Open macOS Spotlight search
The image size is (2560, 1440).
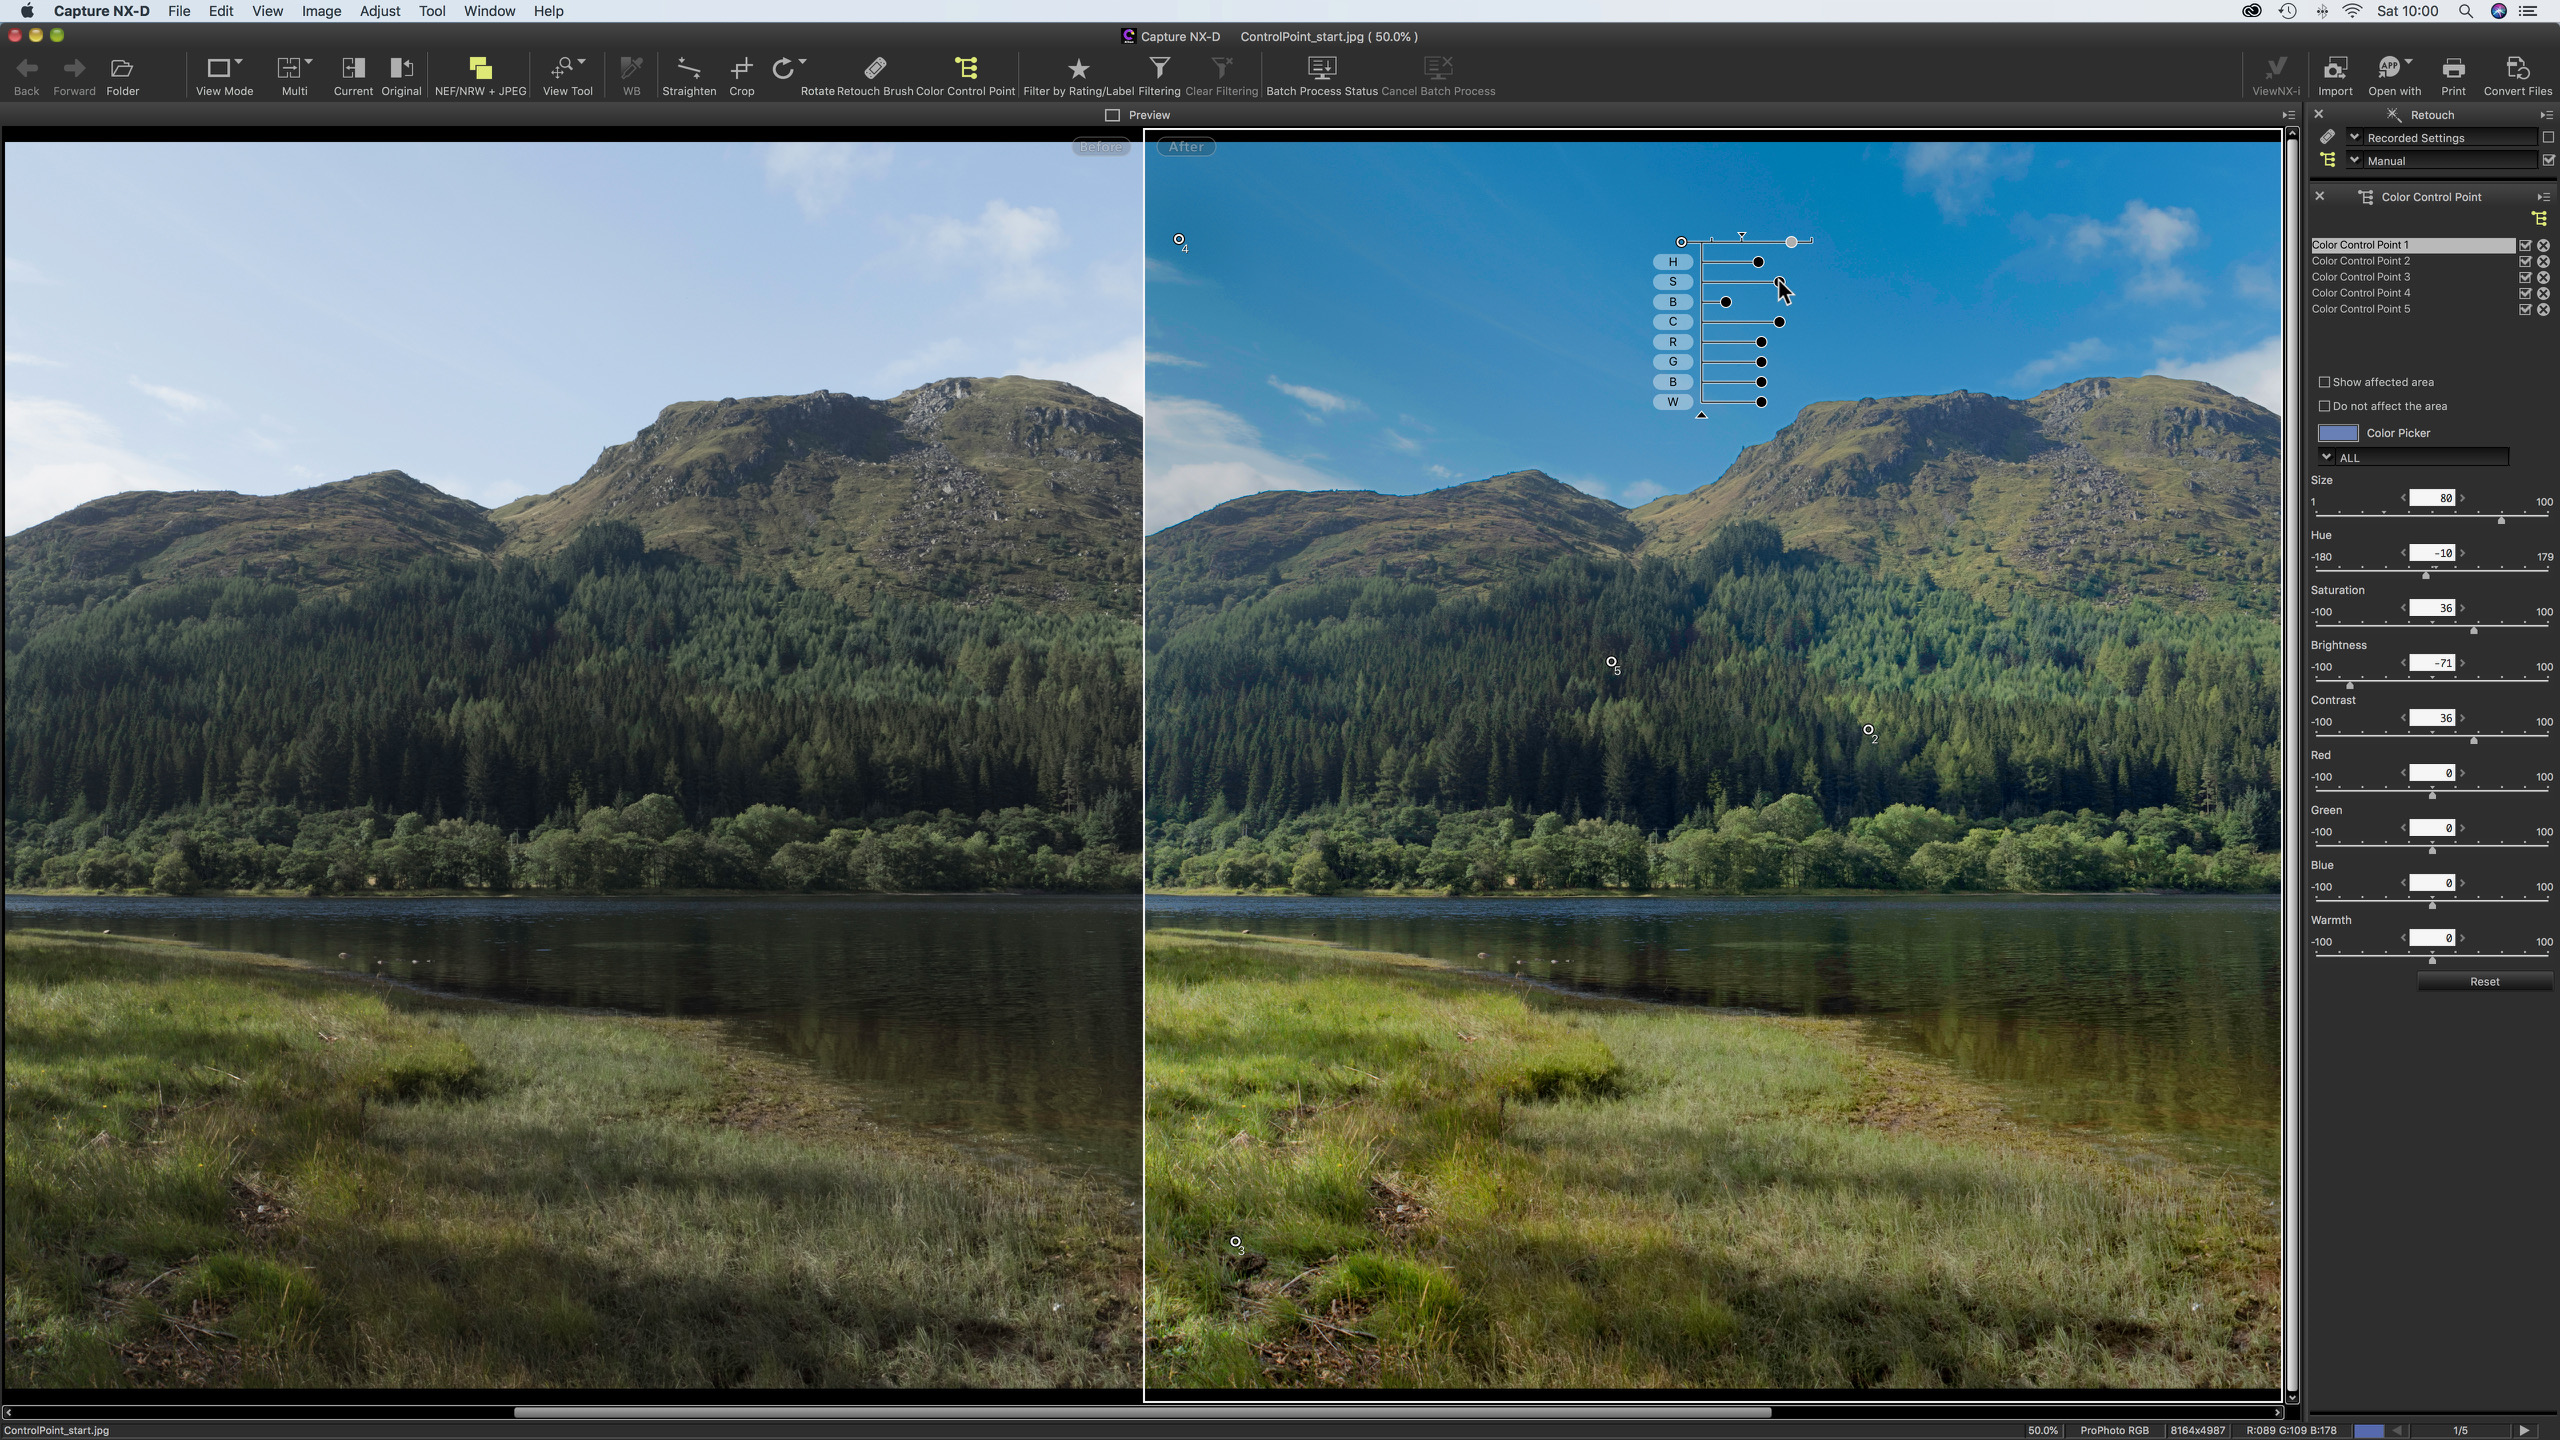[x=2466, y=11]
